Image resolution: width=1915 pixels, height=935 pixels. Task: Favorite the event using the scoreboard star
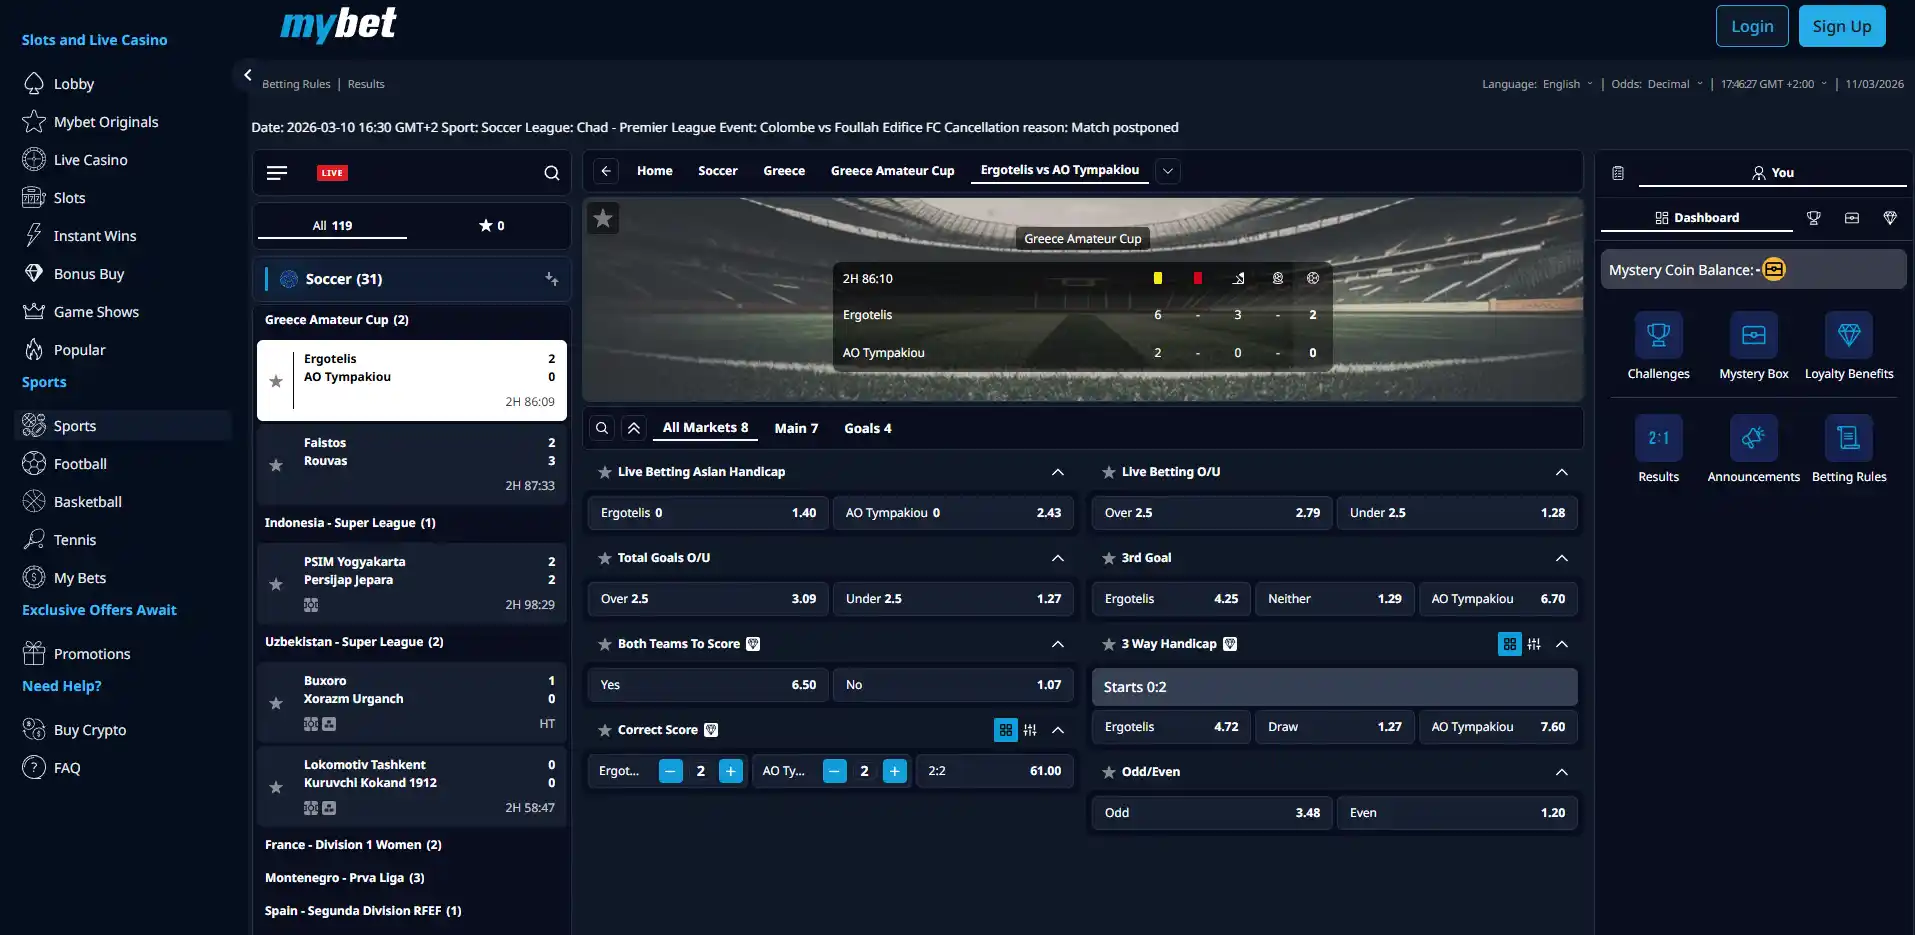[x=603, y=218]
